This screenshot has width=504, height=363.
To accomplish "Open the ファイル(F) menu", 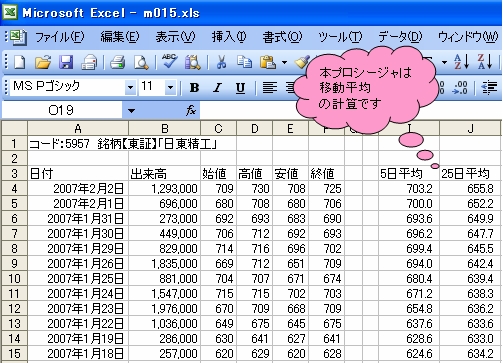I will (60, 37).
